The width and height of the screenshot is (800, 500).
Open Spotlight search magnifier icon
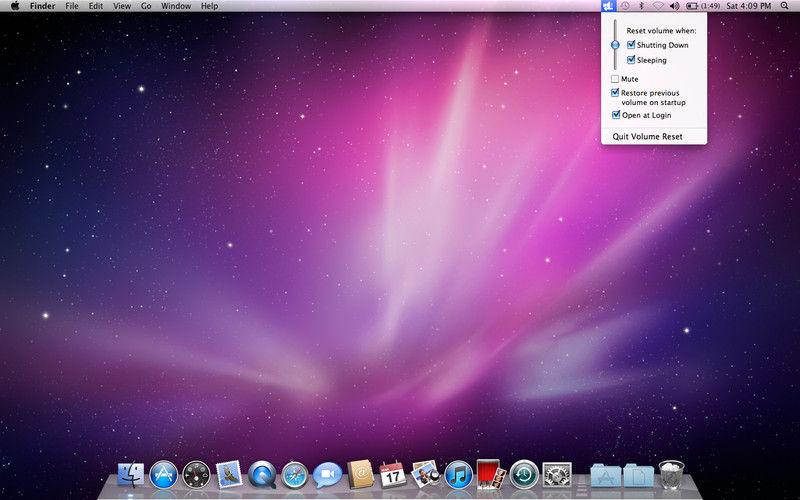(785, 6)
